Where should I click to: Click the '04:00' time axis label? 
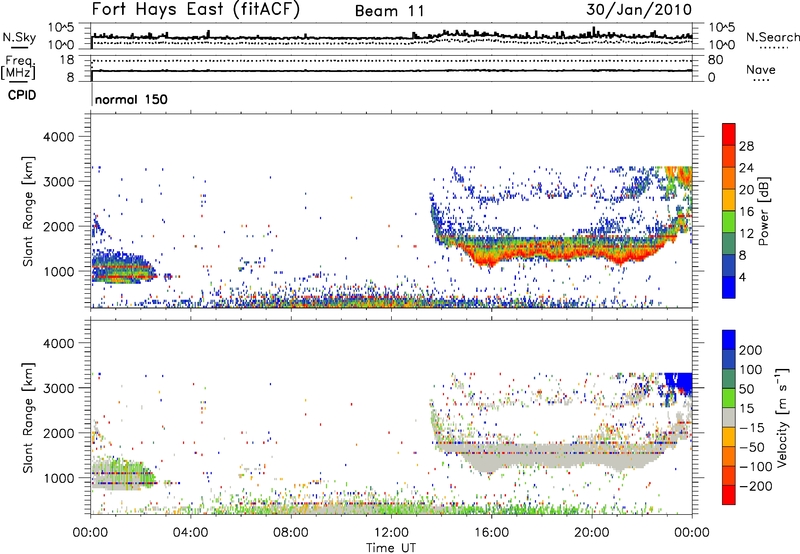point(191,533)
